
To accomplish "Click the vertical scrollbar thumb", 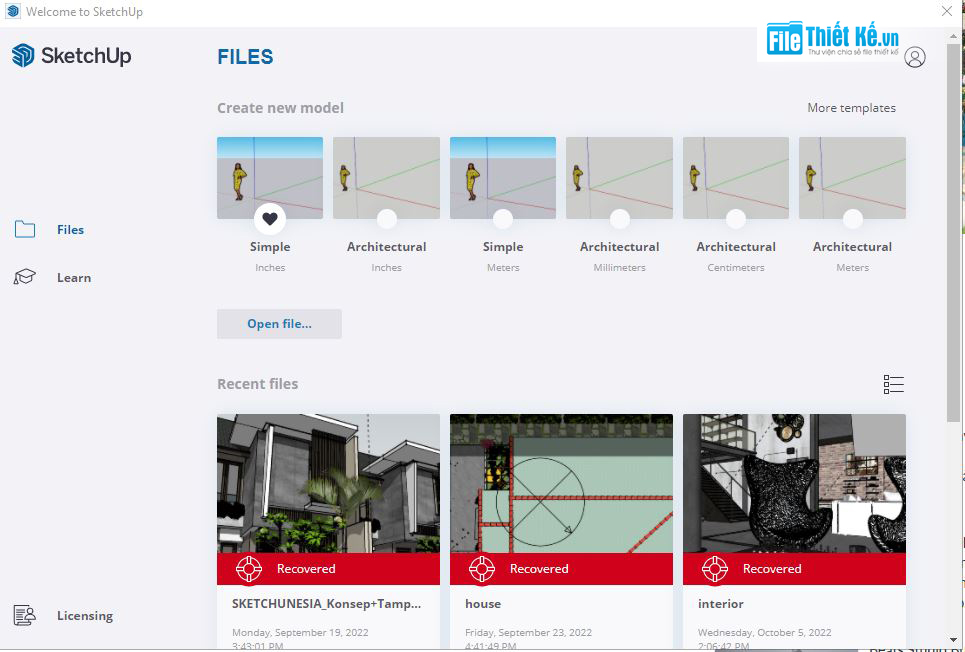I will point(953,233).
